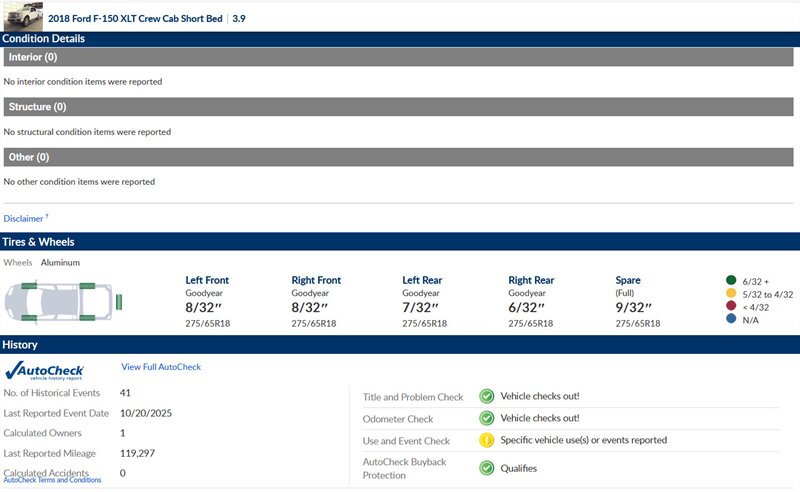The image size is (800, 492).
Task: Click green check icon beside Title and Problem Check
Action: click(487, 396)
